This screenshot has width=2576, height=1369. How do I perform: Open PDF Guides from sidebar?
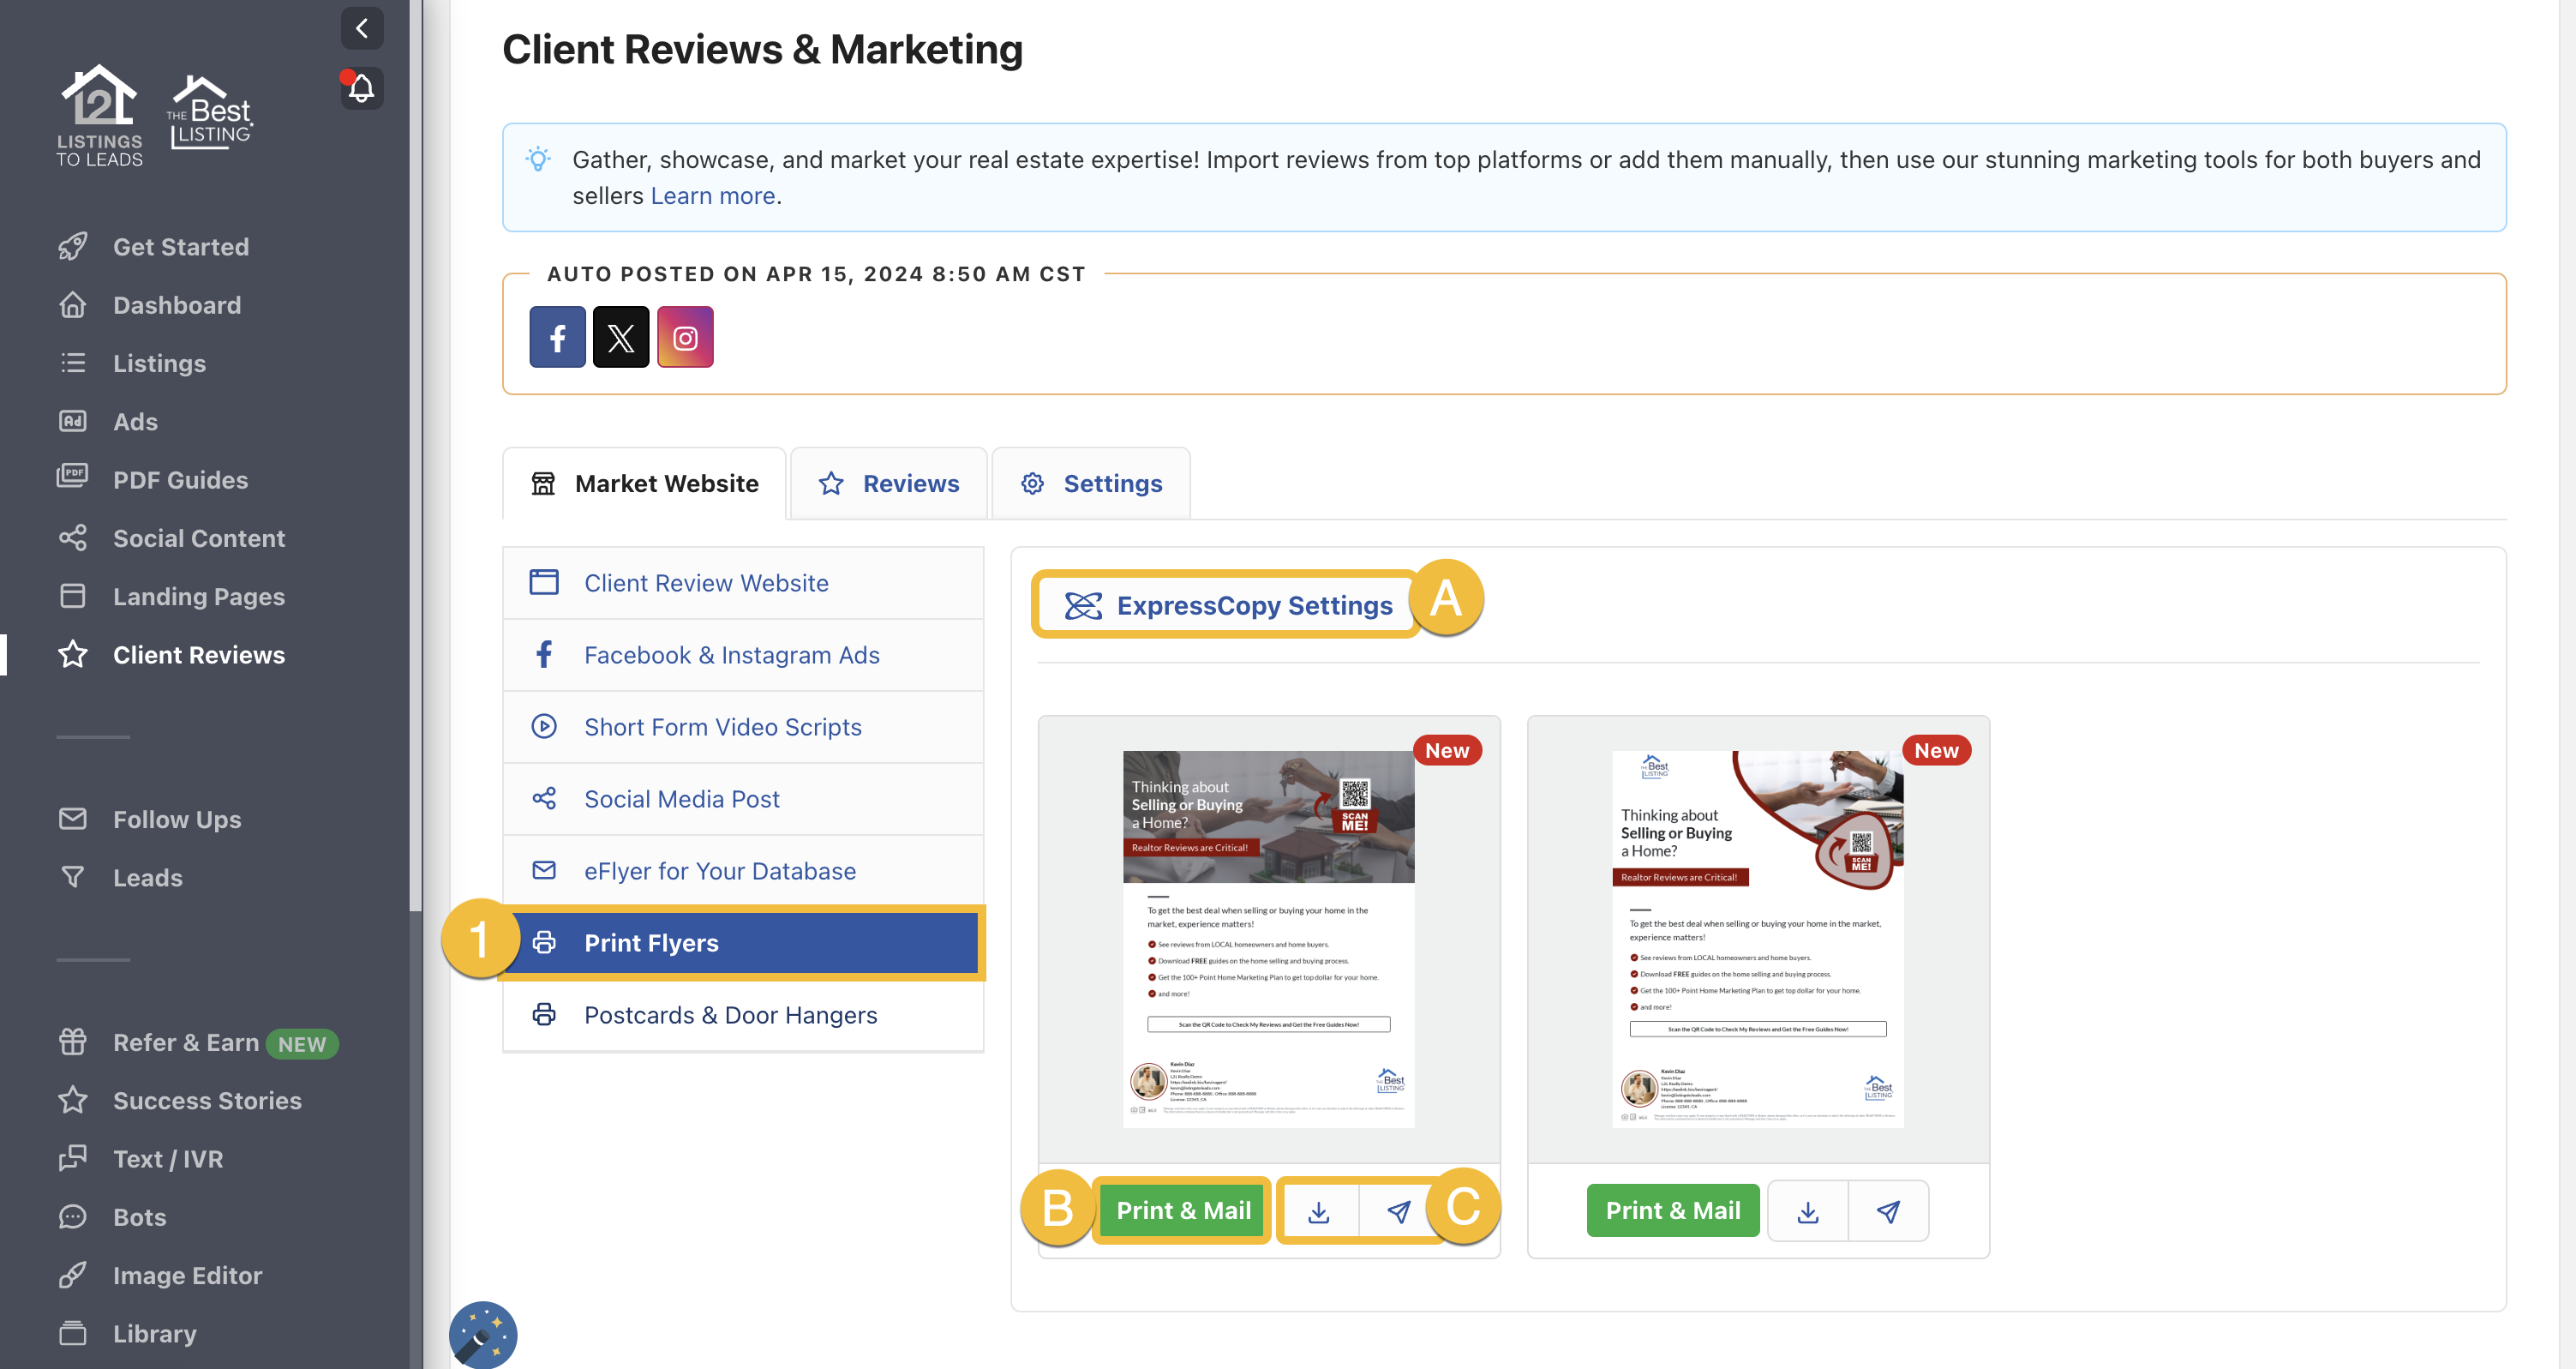pos(181,480)
